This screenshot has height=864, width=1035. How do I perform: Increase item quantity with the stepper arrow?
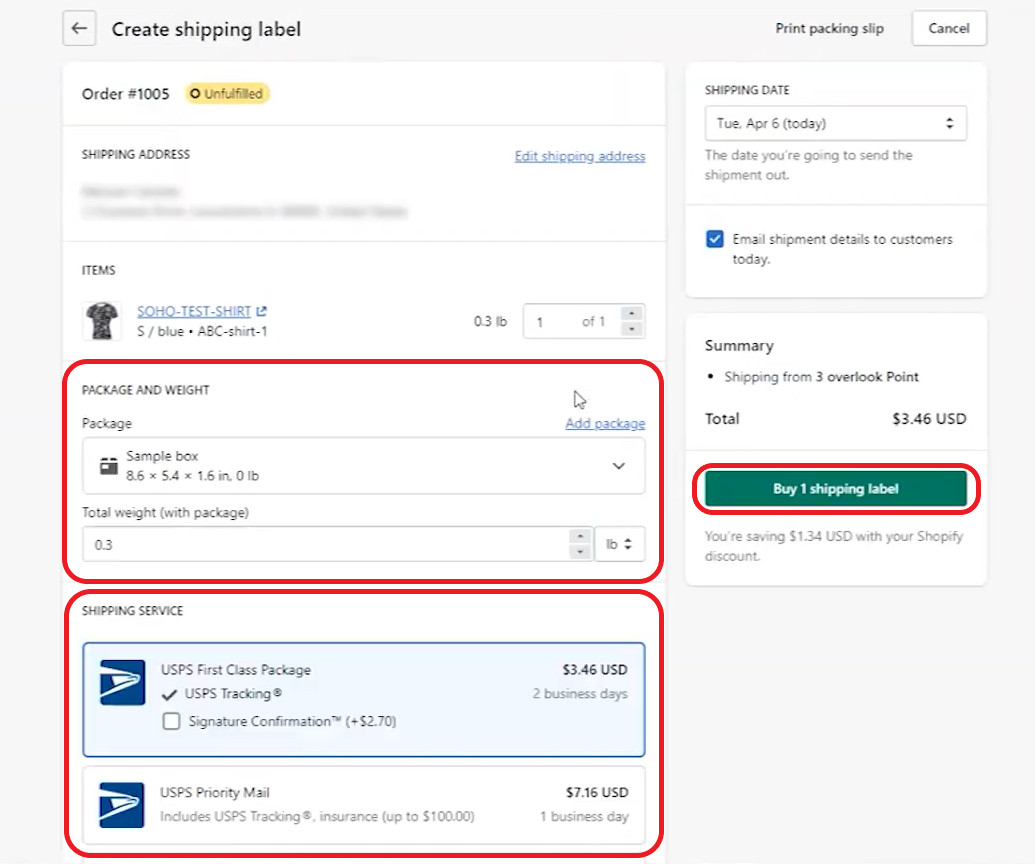[x=631, y=315]
